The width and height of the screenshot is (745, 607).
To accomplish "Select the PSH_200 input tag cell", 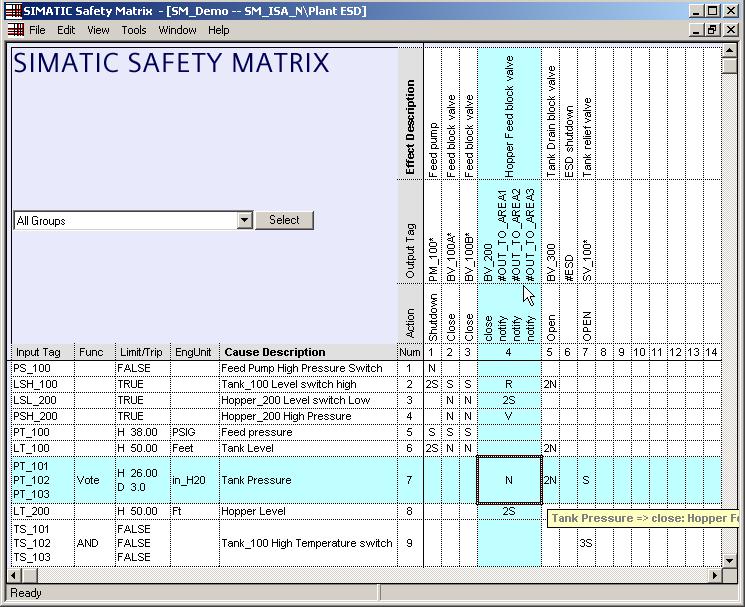I will pos(42,417).
